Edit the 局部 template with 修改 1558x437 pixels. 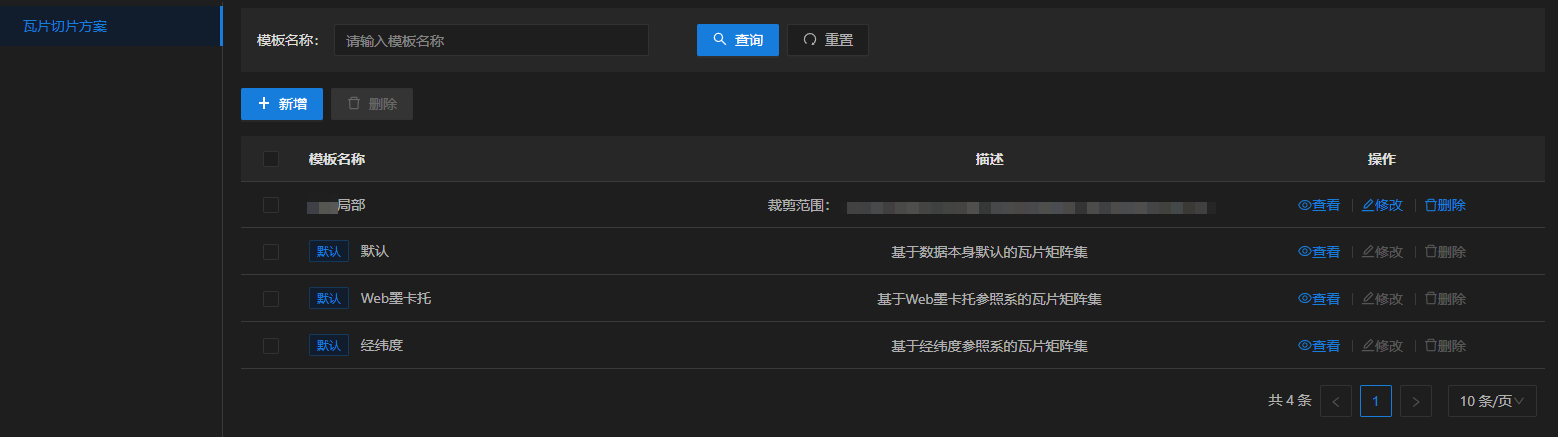[1382, 205]
